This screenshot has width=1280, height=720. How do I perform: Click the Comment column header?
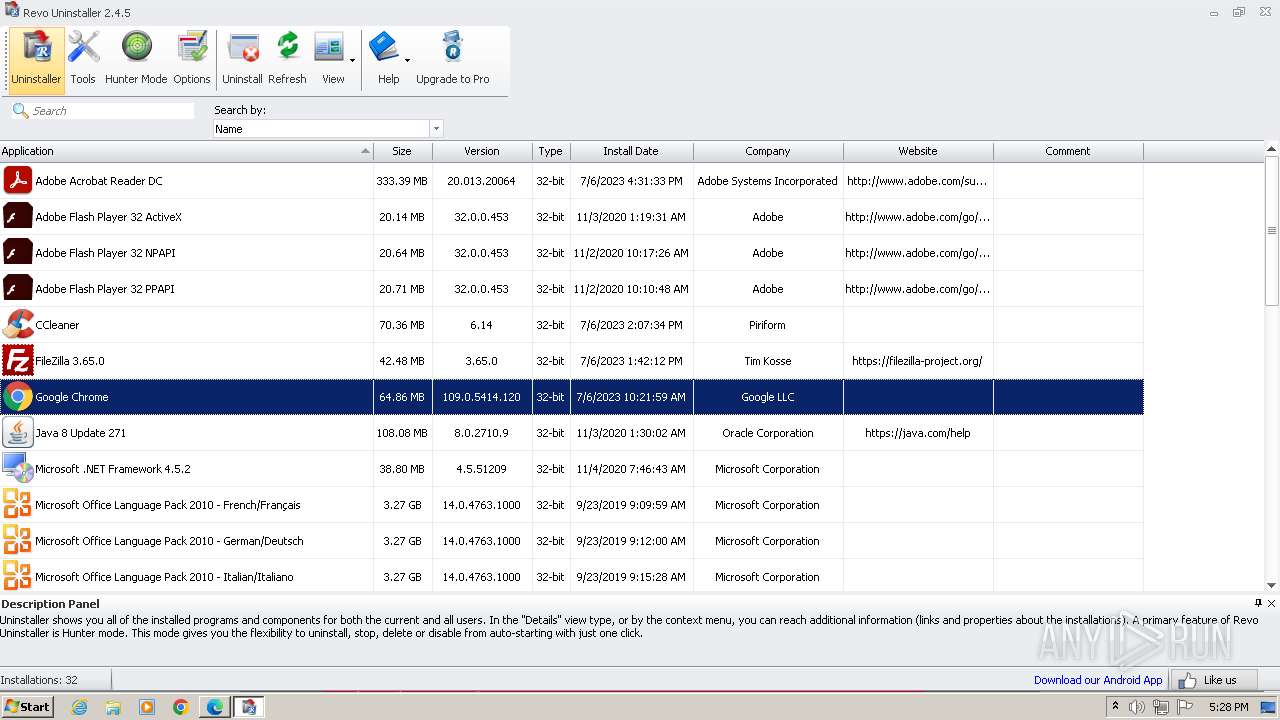click(x=1068, y=151)
